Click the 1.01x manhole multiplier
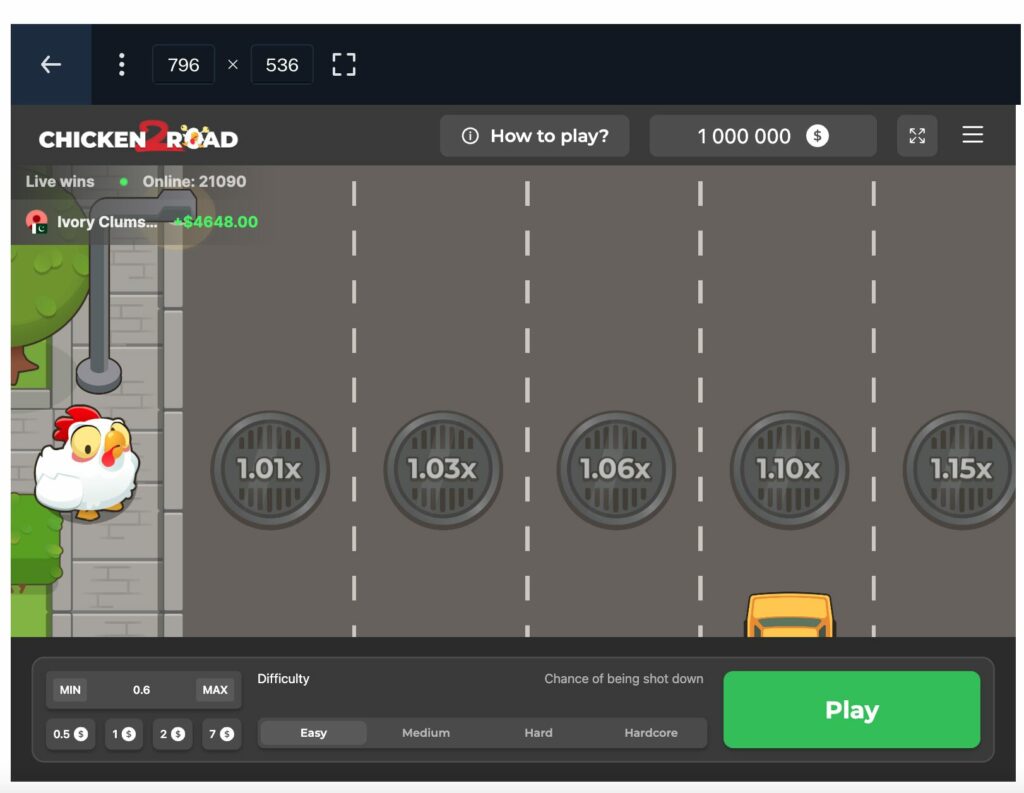This screenshot has height=793, width=1024. tap(270, 470)
